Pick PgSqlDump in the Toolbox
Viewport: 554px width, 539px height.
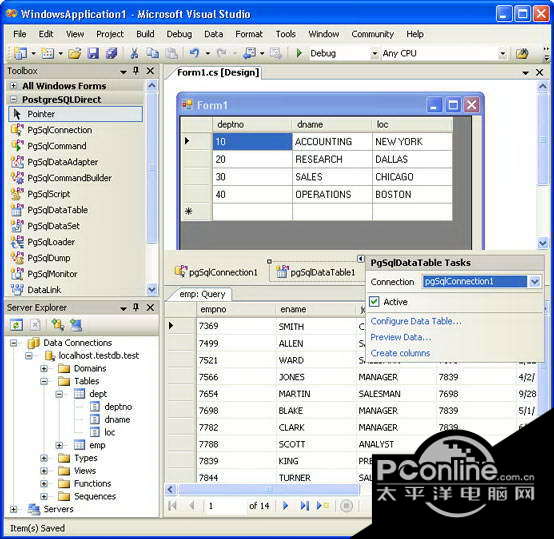coord(48,258)
